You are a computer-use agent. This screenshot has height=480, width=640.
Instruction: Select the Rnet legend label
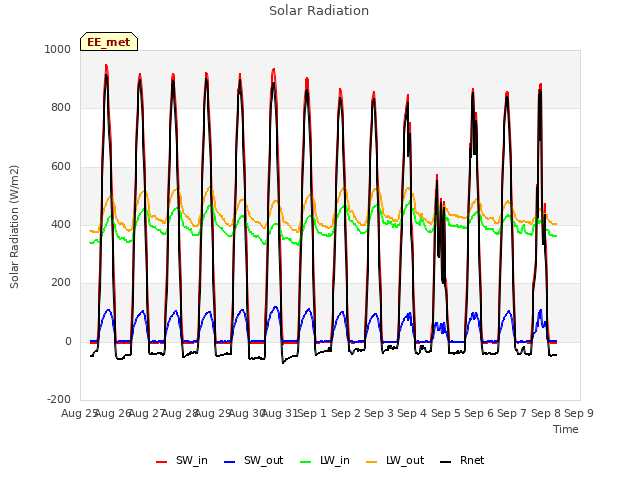[472, 460]
